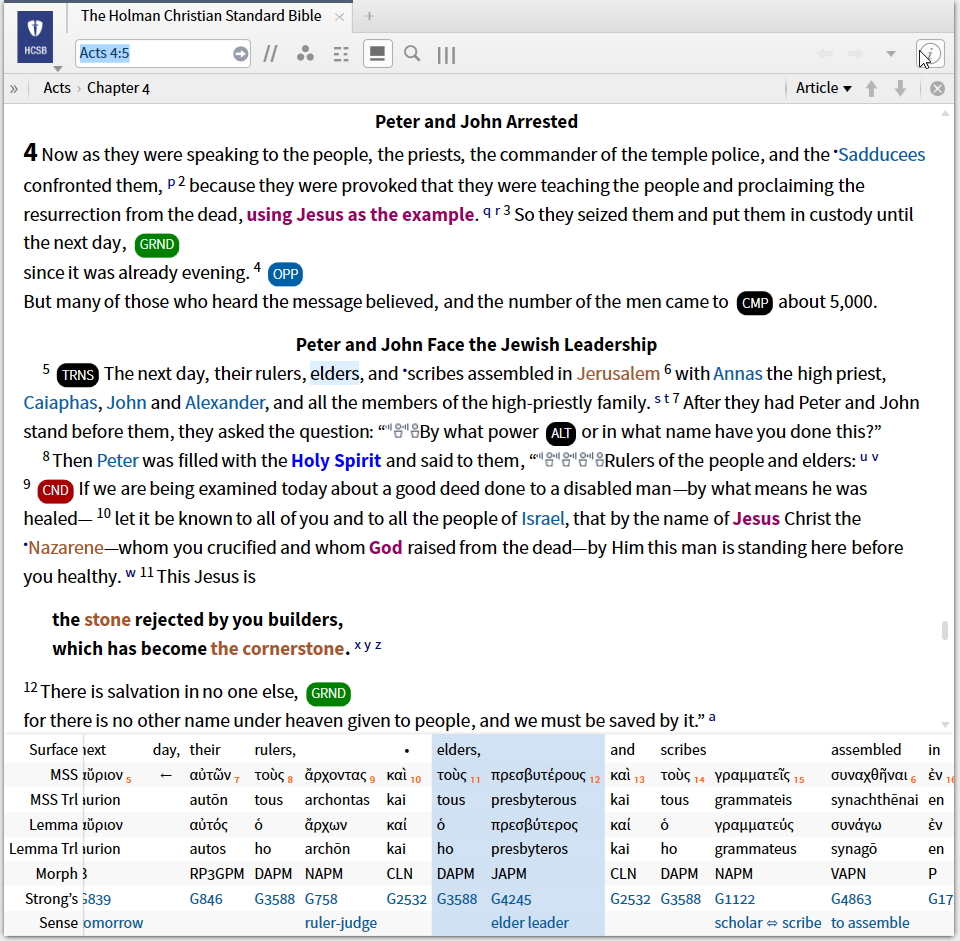Click the sense 'elder leader'
The width and height of the screenshot is (960, 941).
[530, 923]
